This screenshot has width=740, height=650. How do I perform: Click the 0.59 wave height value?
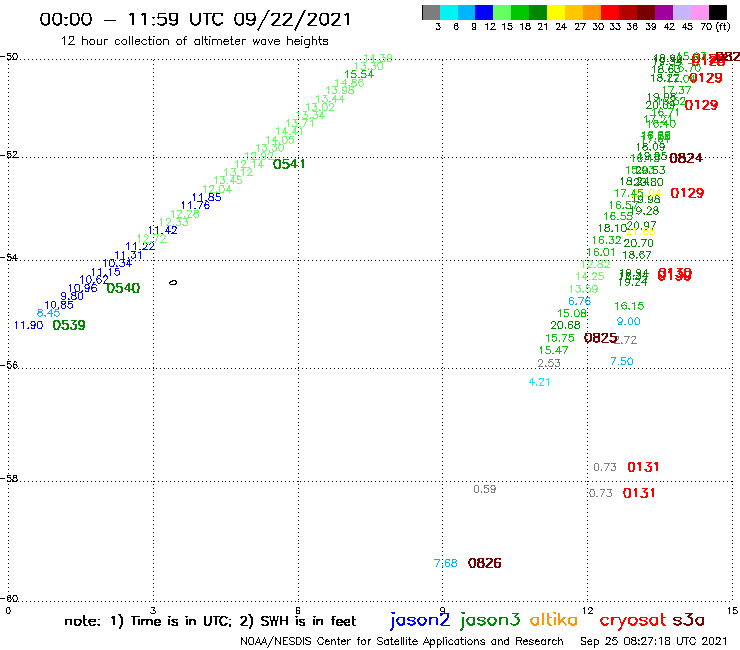(485, 490)
